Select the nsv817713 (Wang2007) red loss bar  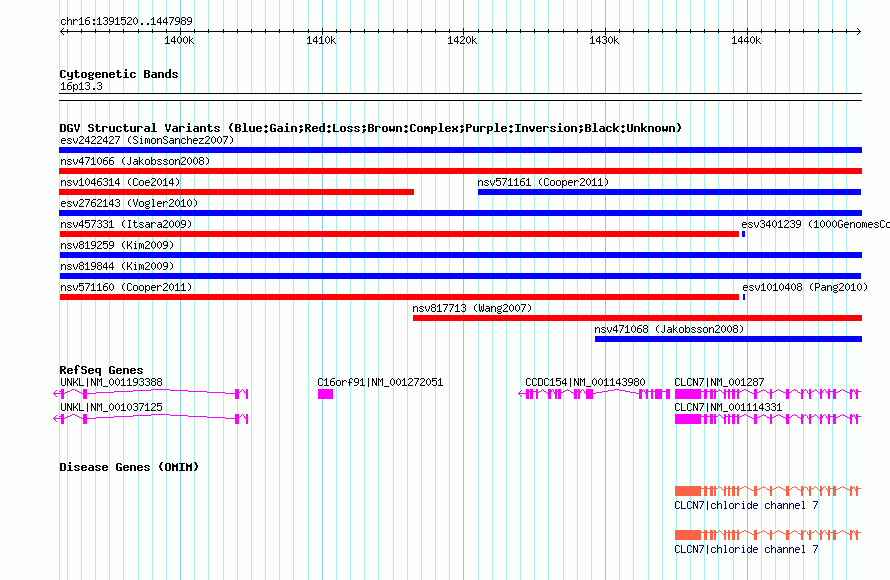click(637, 318)
